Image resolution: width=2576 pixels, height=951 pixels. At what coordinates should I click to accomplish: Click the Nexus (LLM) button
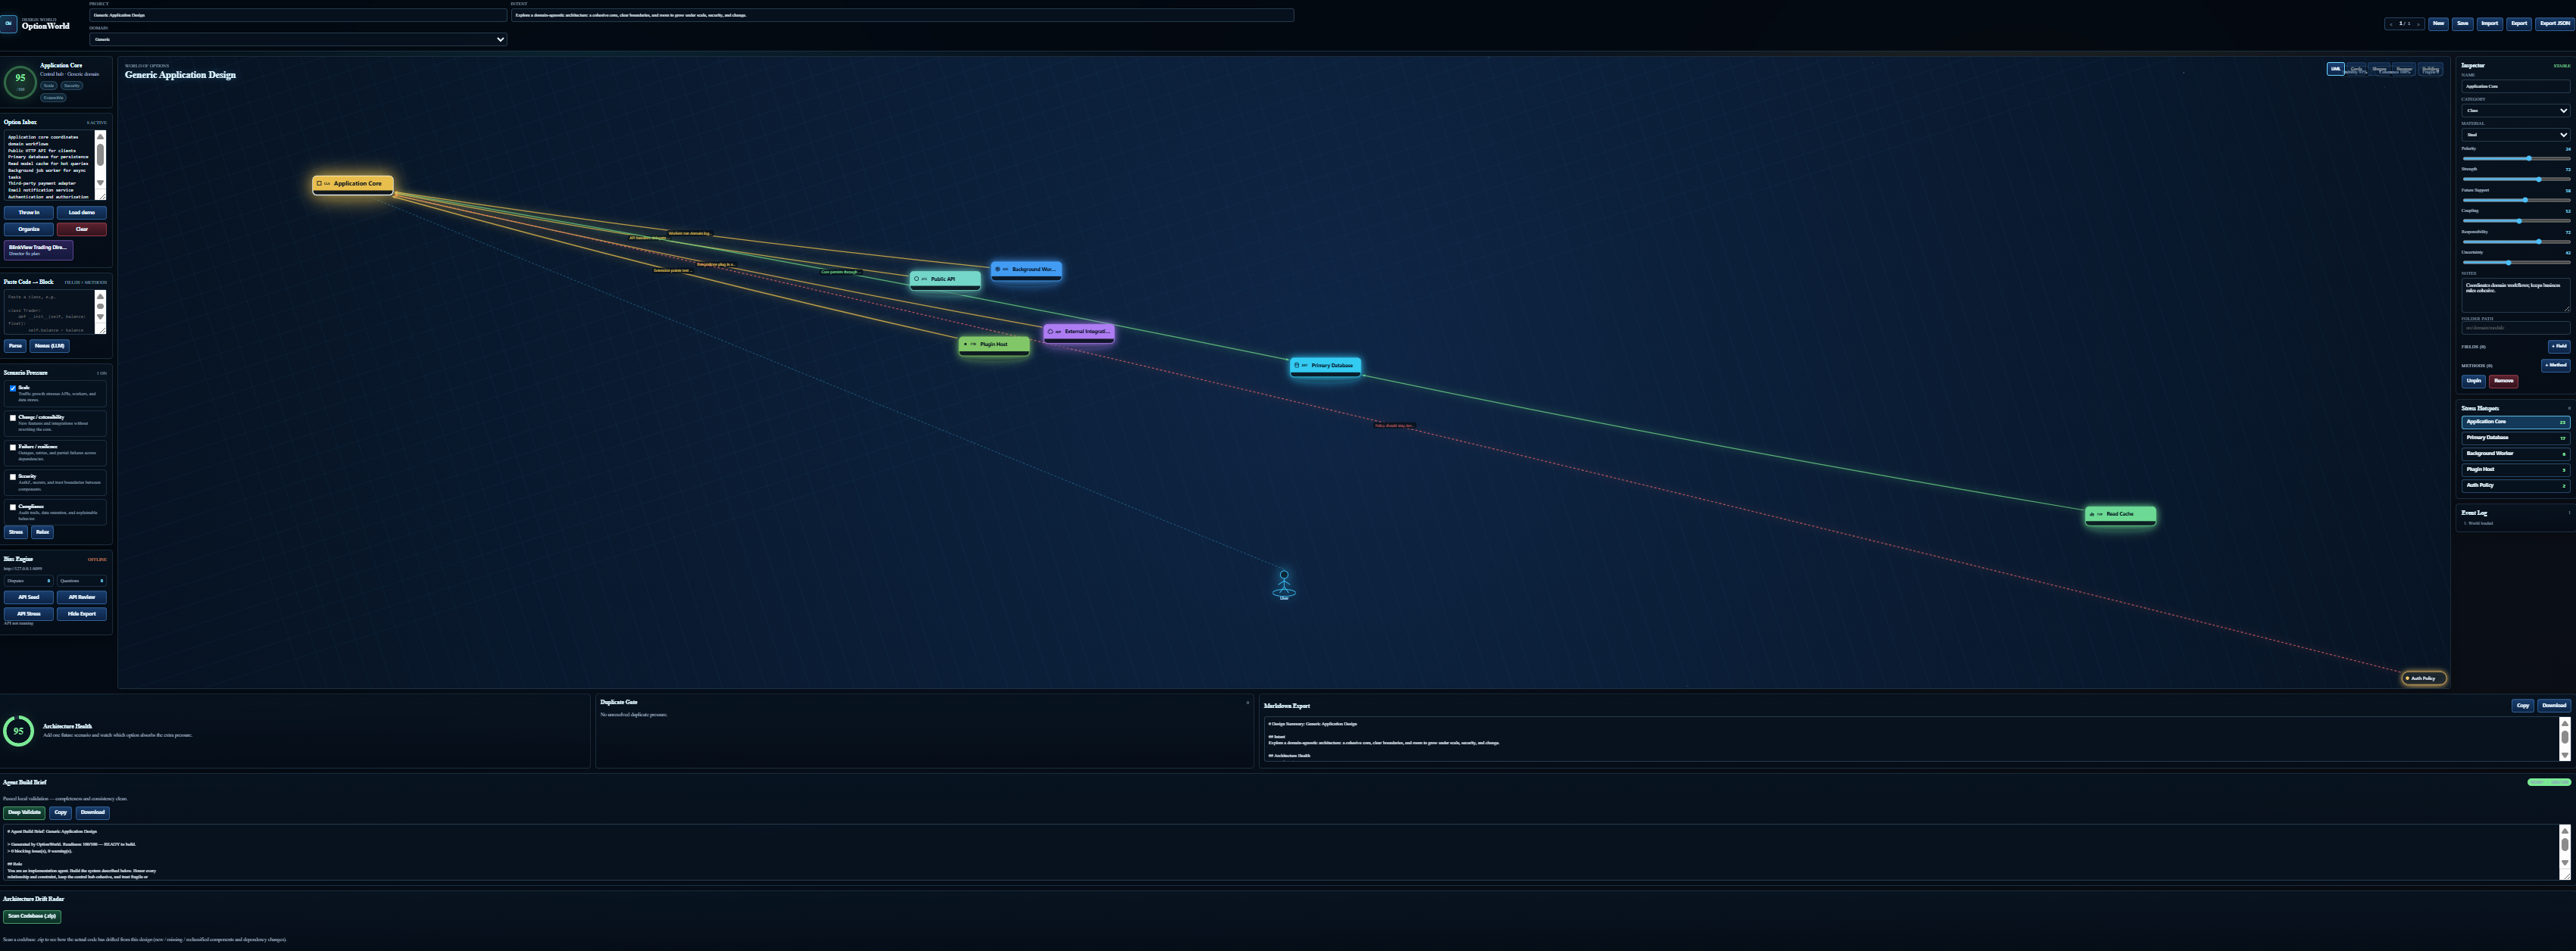pos(49,346)
